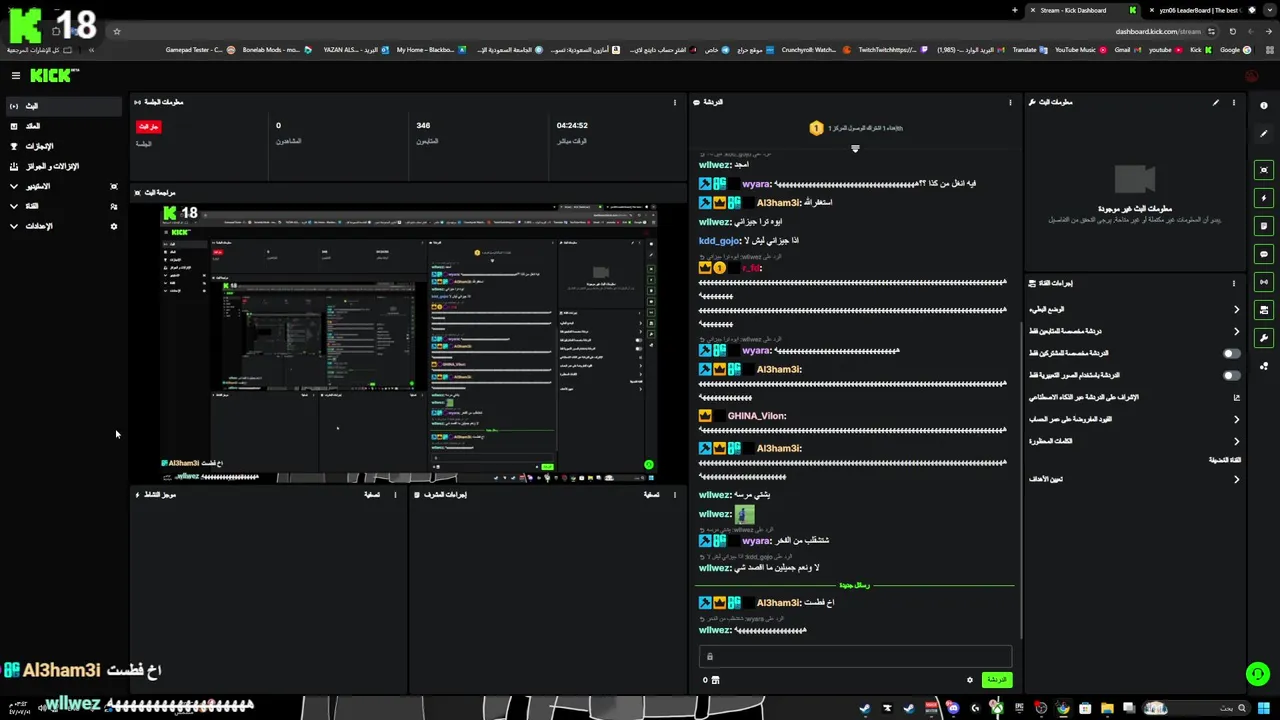Open the AI chat moderation external link

1236,397
